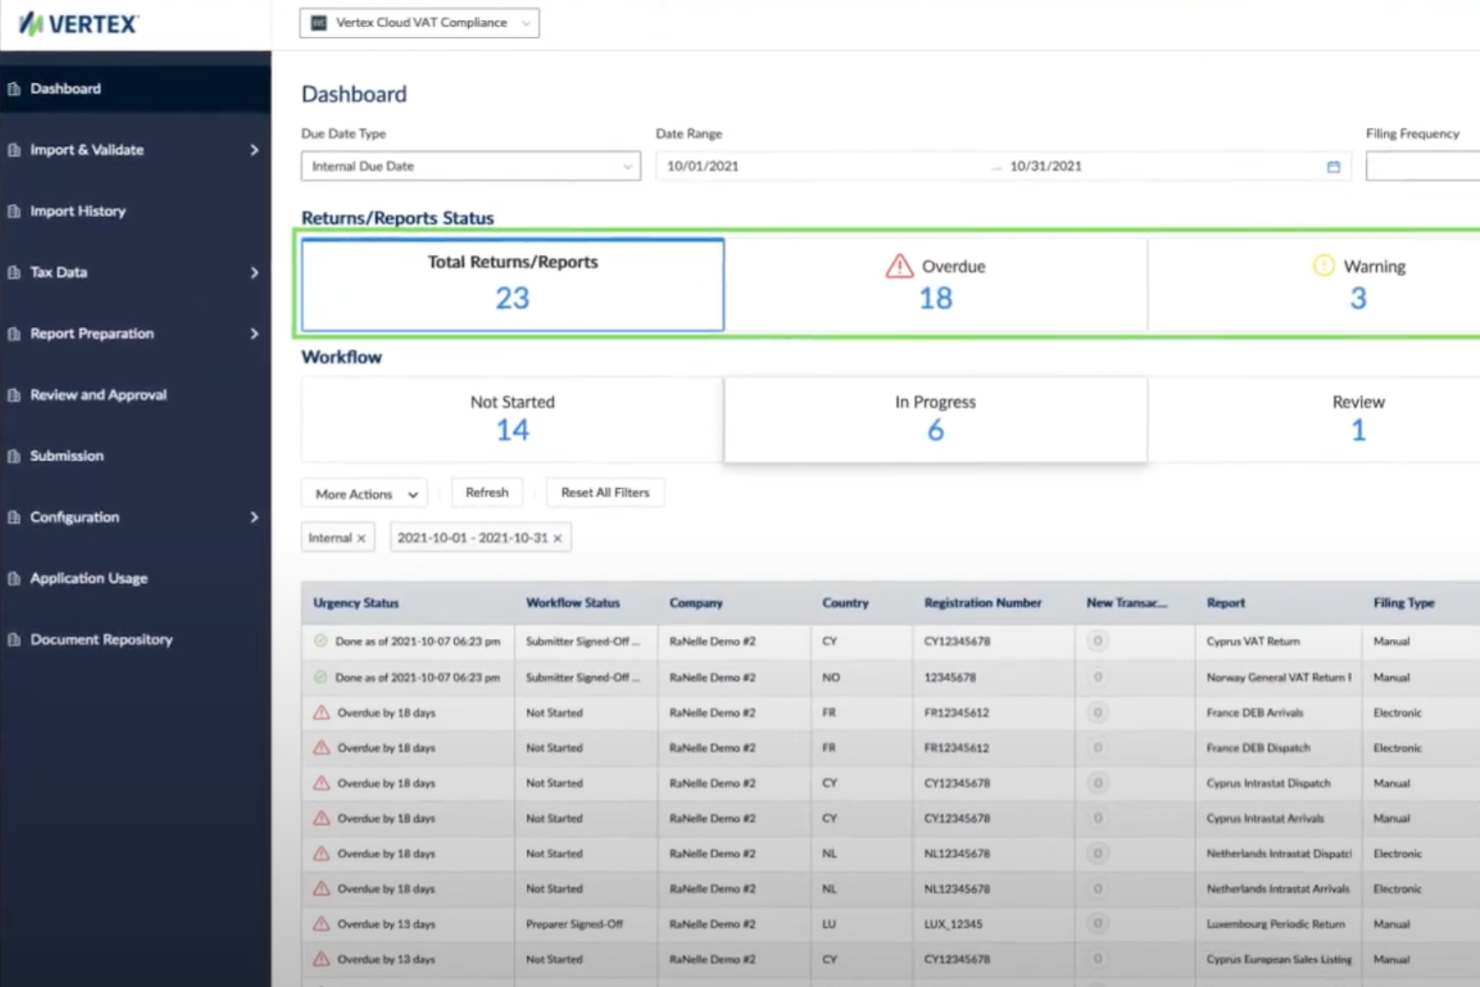The height and width of the screenshot is (987, 1480).
Task: Open the Internal Due Date dropdown
Action: [470, 166]
